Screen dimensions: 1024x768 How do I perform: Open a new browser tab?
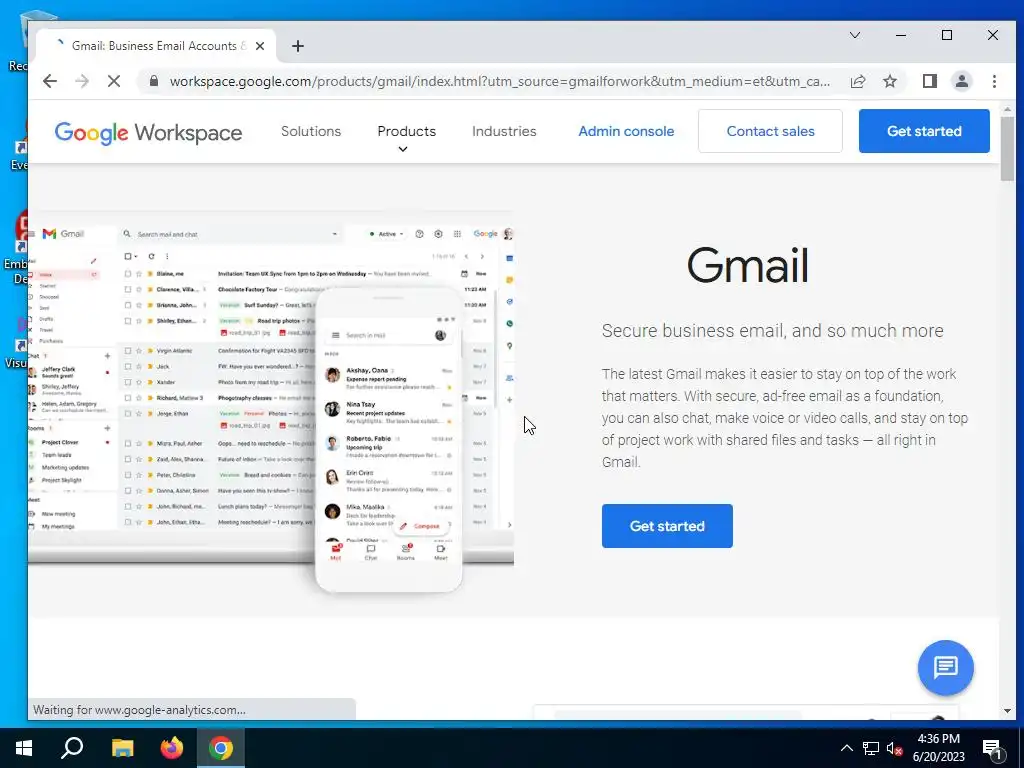click(x=298, y=46)
